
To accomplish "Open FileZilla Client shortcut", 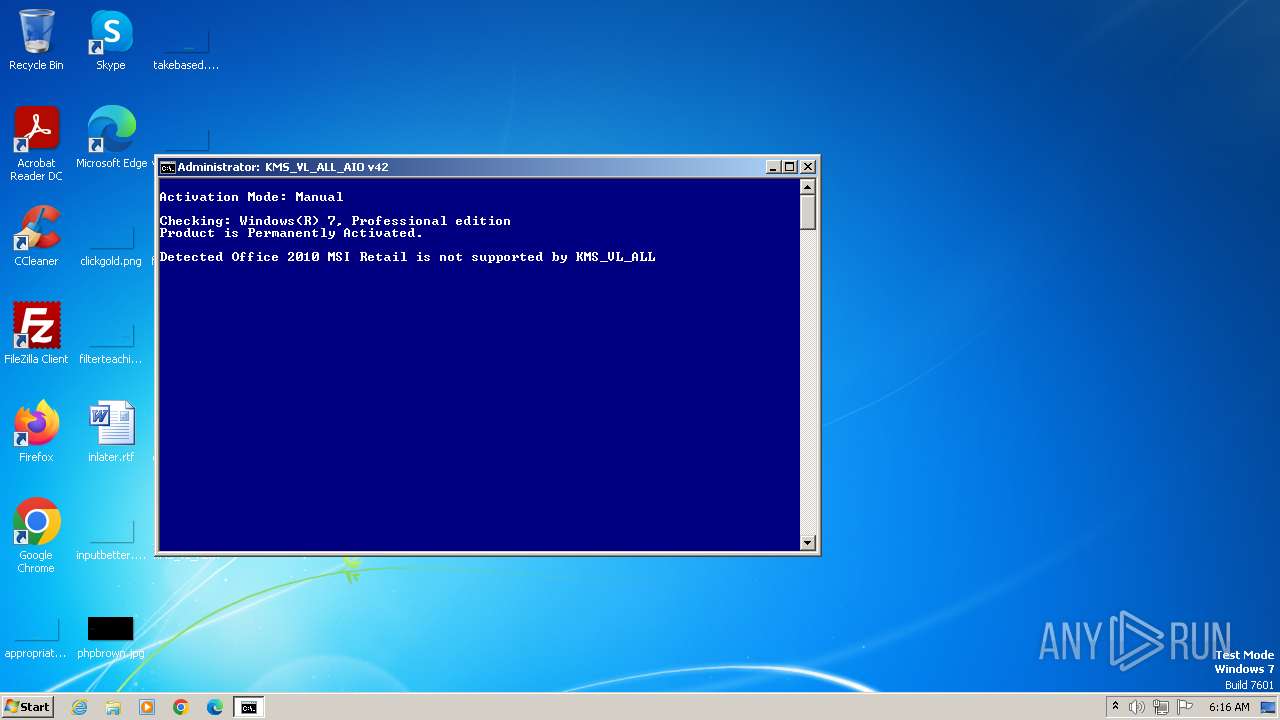I will [36, 334].
